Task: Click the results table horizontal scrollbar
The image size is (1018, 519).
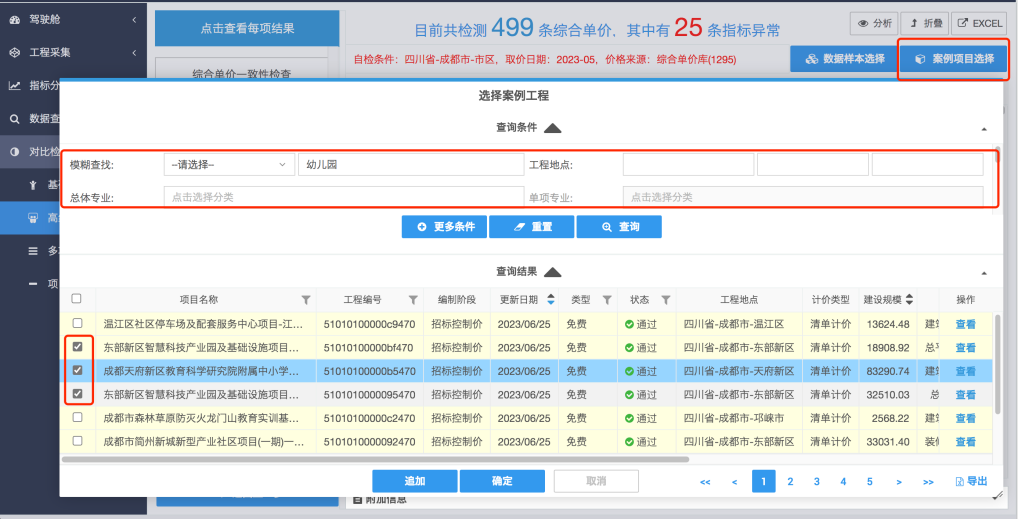Action: [x=375, y=459]
